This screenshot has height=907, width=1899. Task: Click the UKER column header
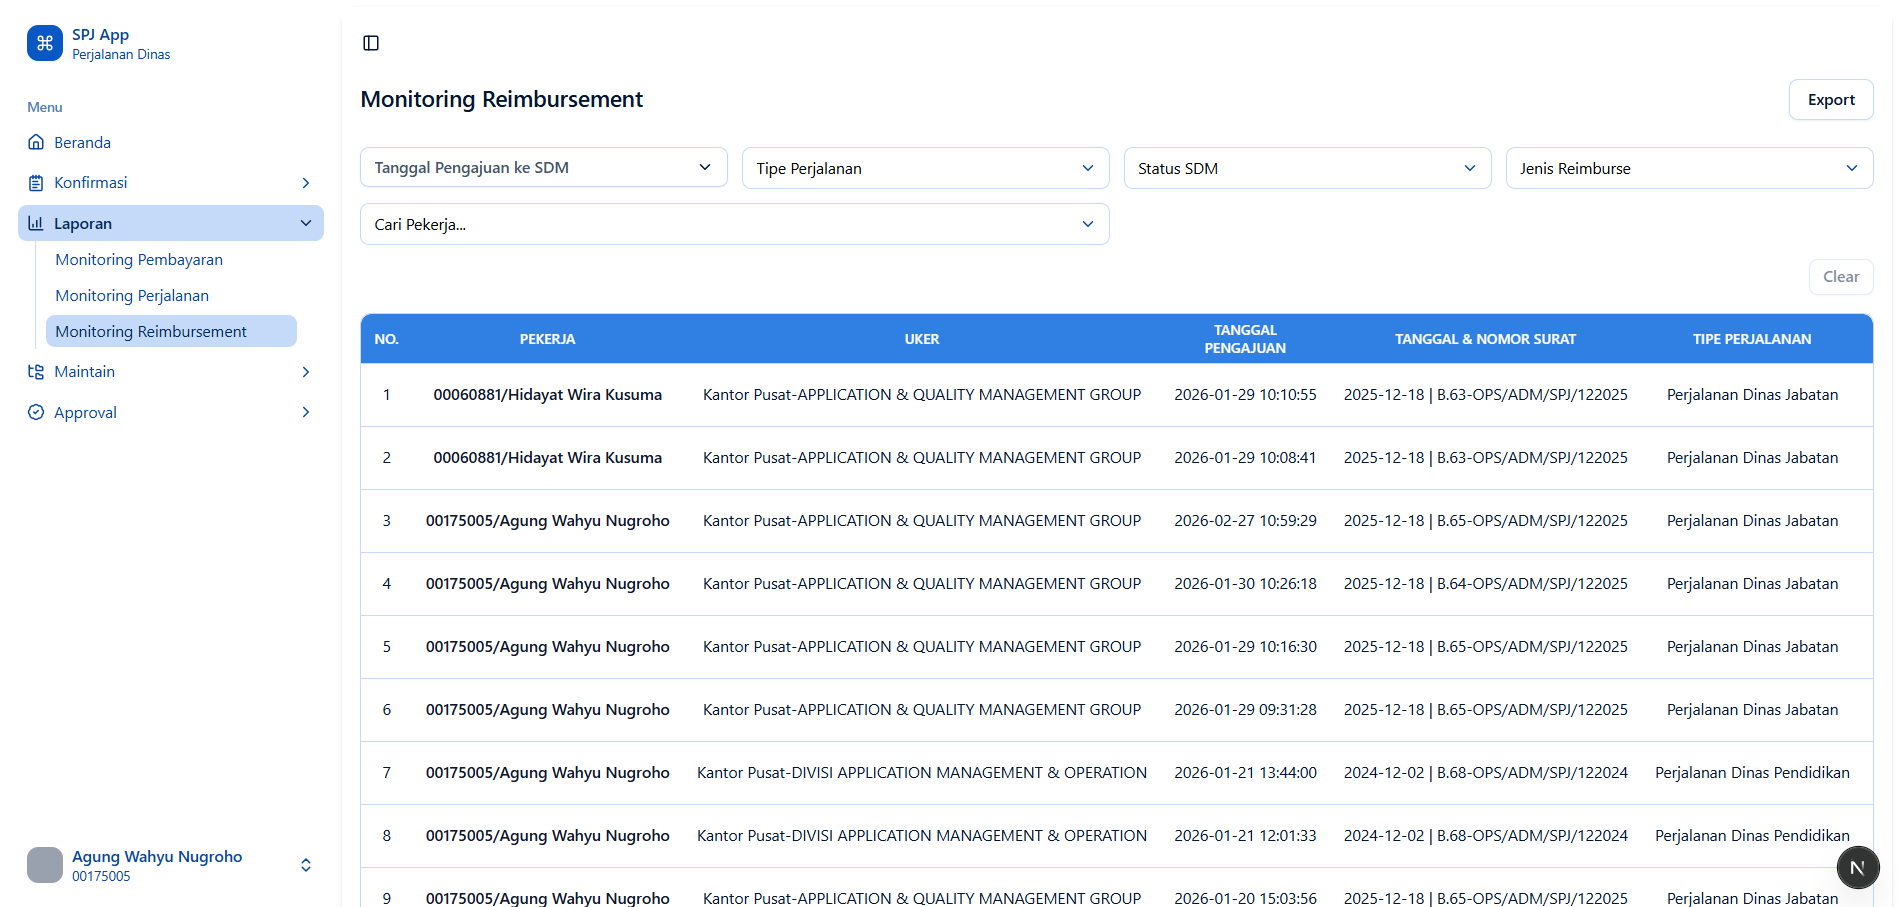922,339
